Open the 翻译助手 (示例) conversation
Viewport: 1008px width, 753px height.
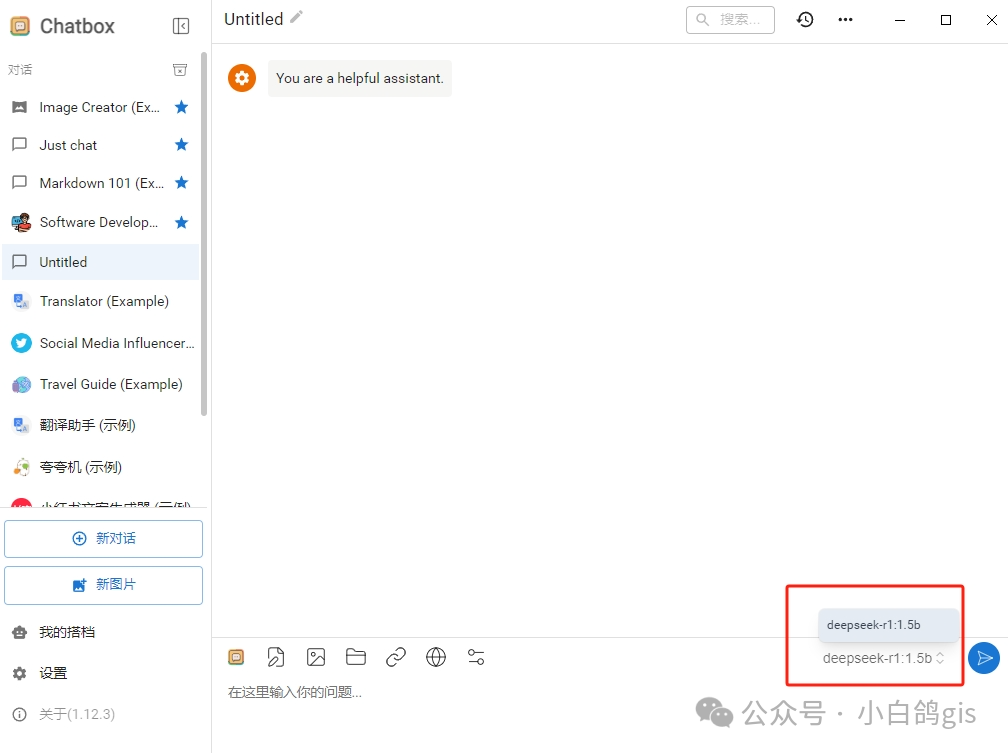tap(101, 425)
